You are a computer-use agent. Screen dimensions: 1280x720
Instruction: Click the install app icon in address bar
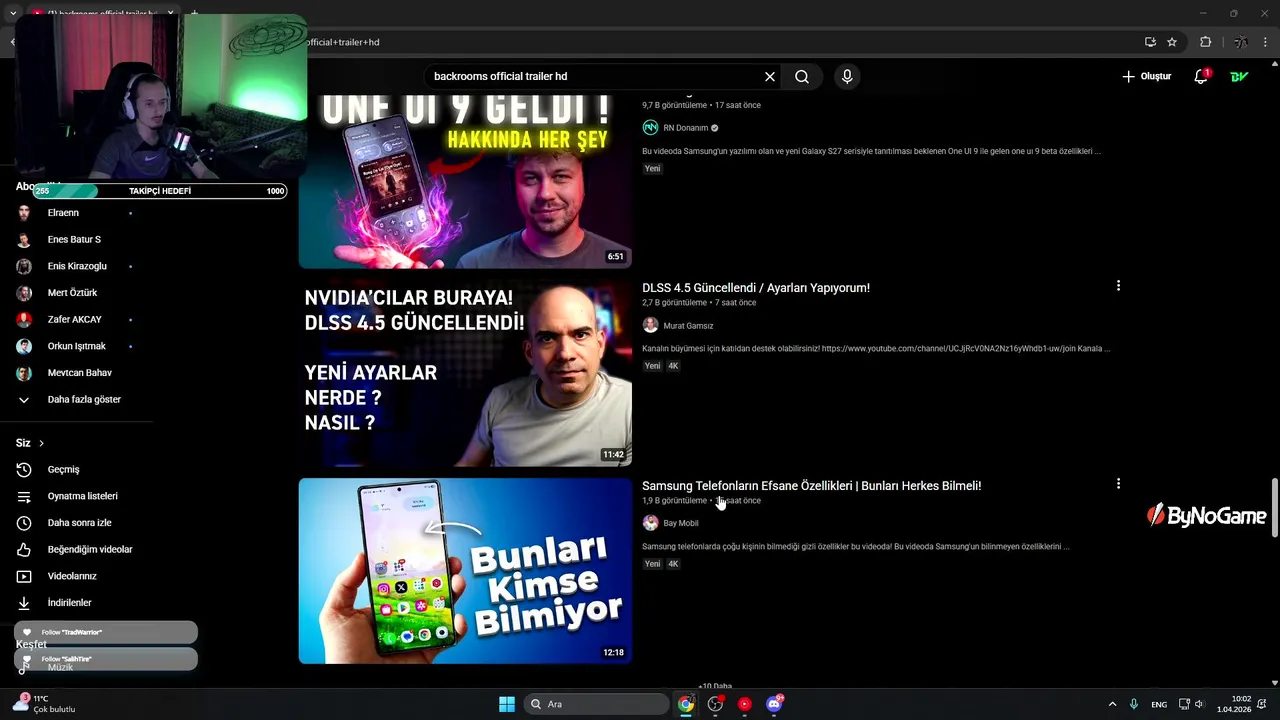pyautogui.click(x=1150, y=42)
